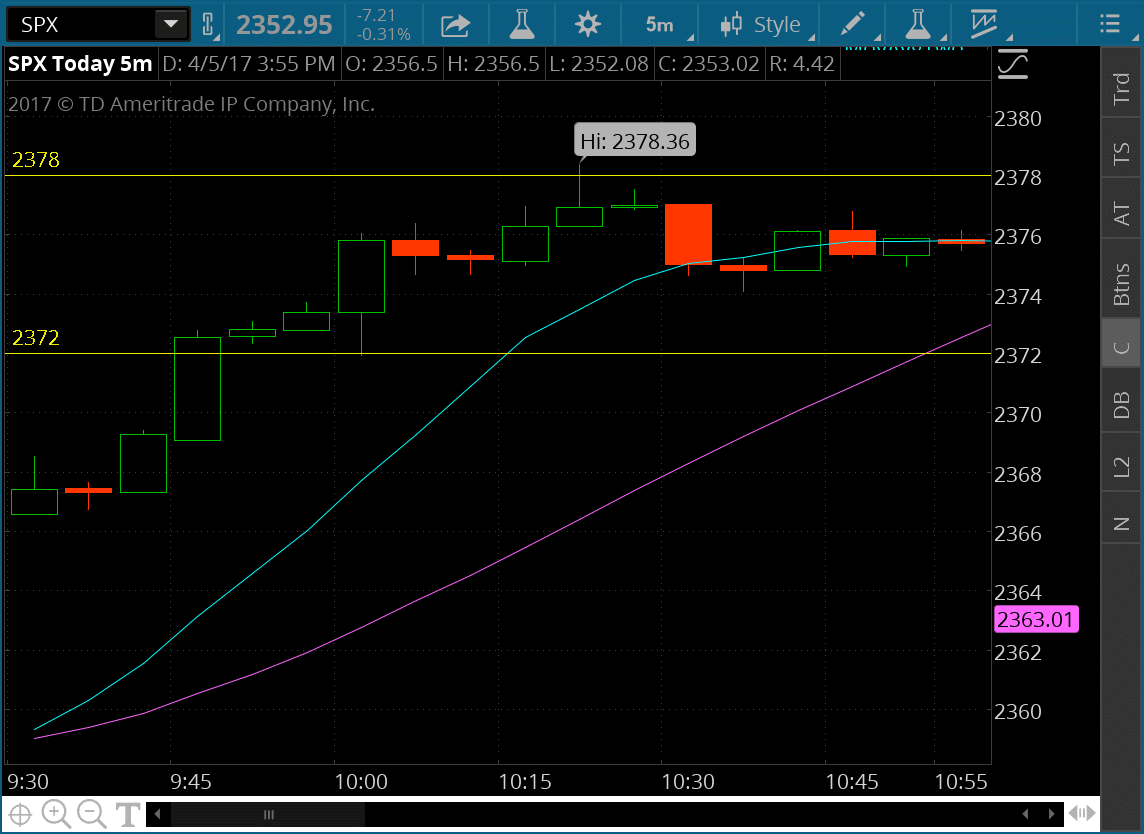The width and height of the screenshot is (1144, 834).
Task: Click the zoom-in magnifier icon
Action: tap(58, 814)
